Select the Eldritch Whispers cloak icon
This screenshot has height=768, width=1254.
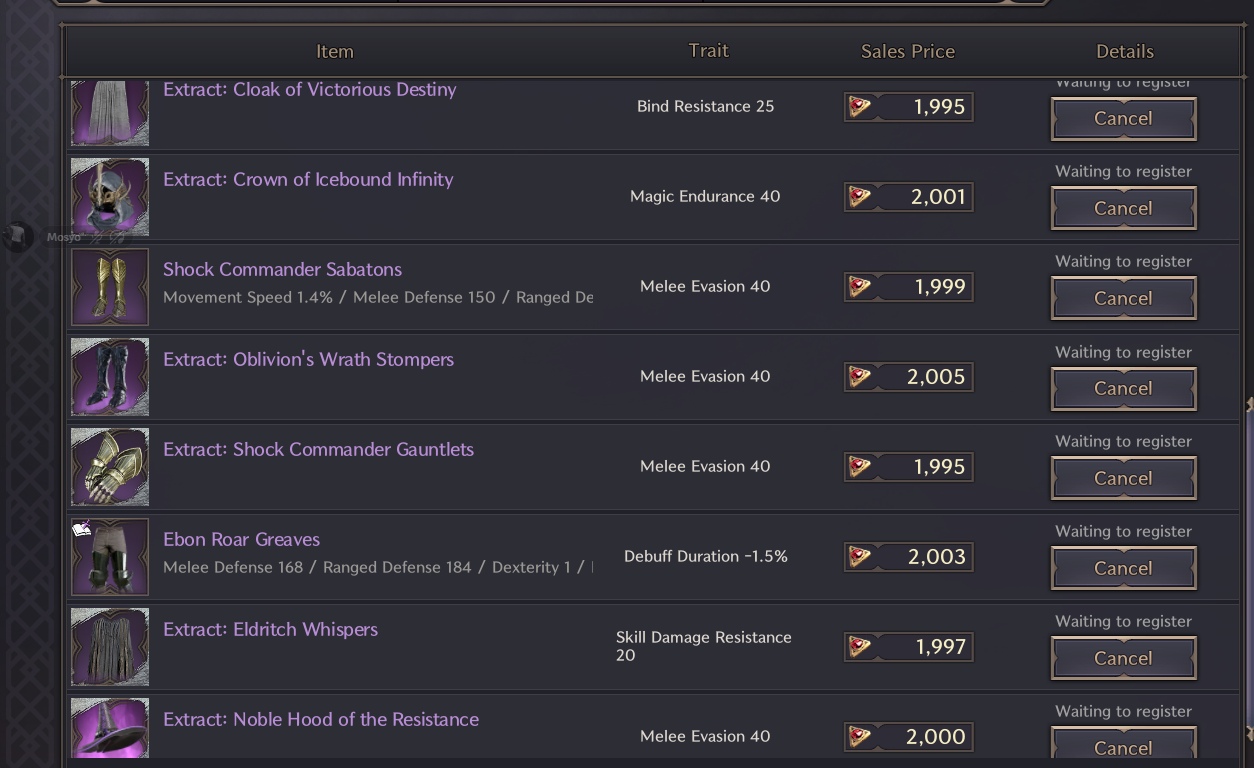click(x=110, y=647)
